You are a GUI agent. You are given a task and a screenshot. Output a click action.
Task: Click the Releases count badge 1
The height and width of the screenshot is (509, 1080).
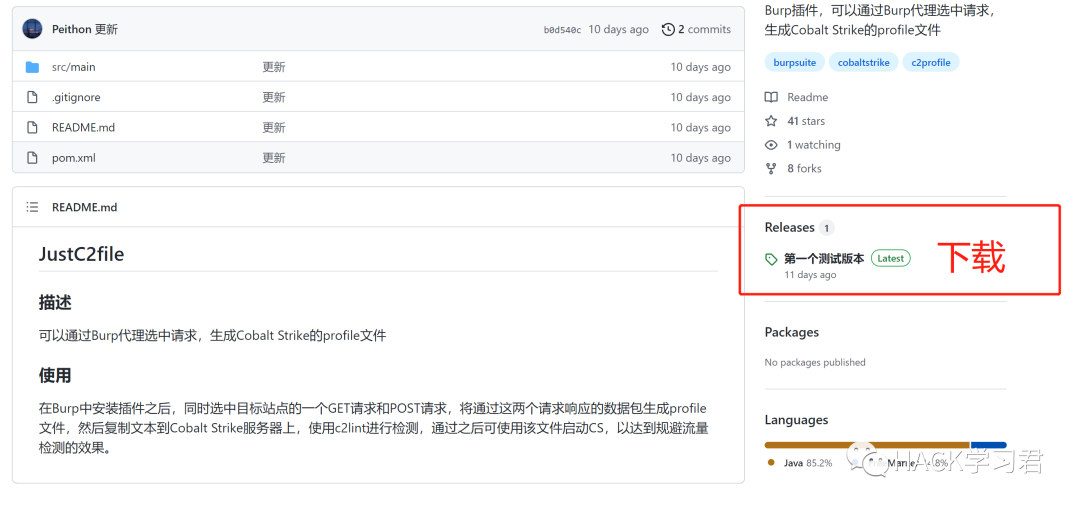coord(827,227)
